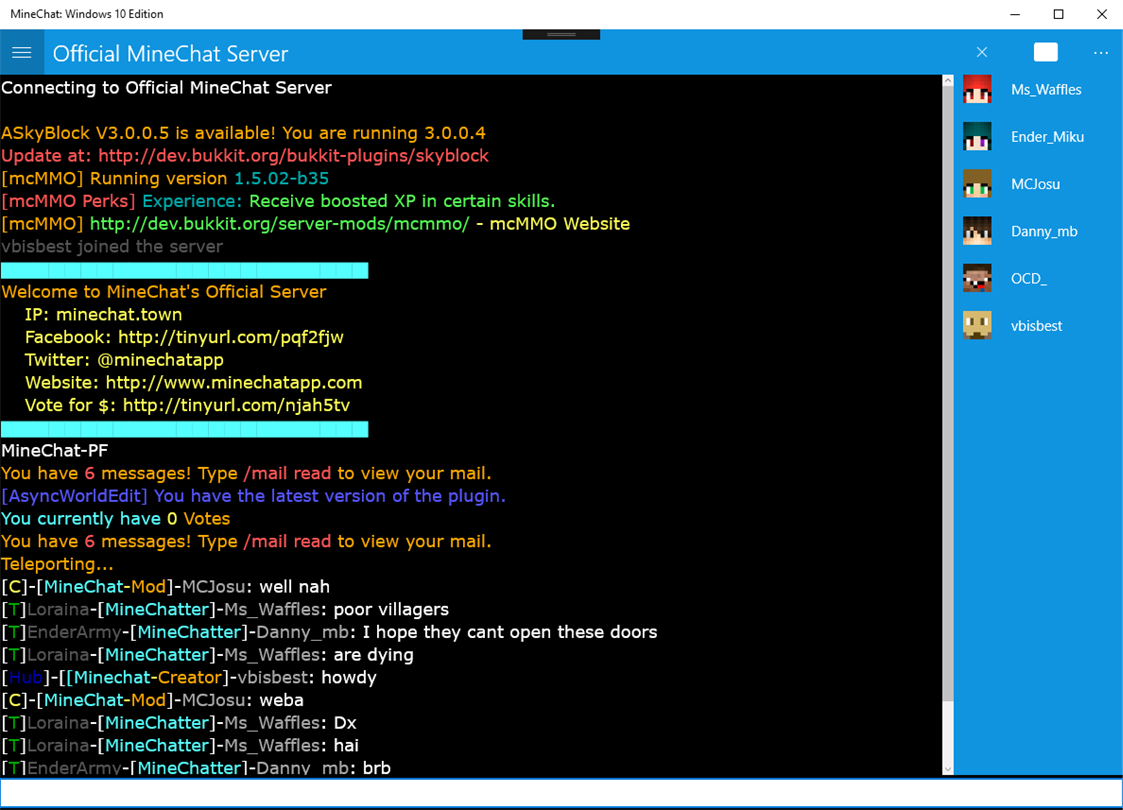Open the Vote tinyurl njah5tv link
This screenshot has width=1123, height=810.
tap(236, 405)
